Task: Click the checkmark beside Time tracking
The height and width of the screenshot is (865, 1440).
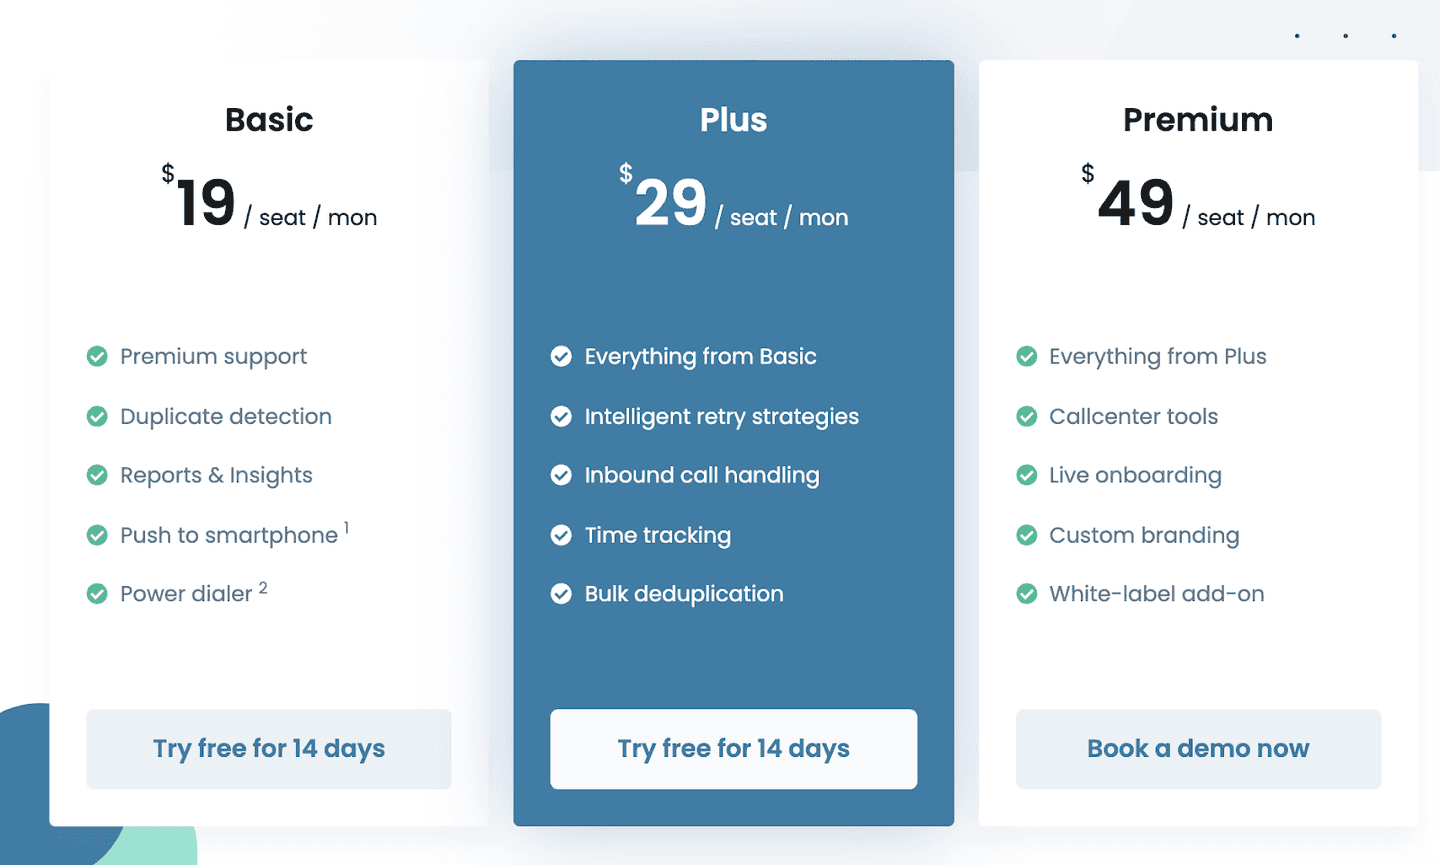Action: click(561, 535)
